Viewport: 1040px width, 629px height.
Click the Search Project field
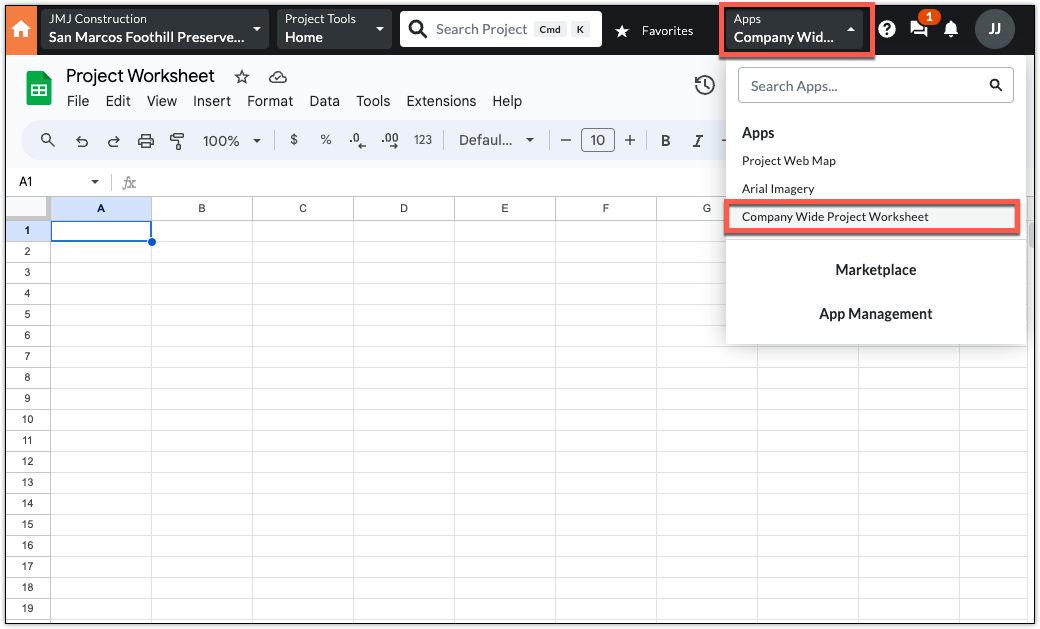click(x=501, y=29)
